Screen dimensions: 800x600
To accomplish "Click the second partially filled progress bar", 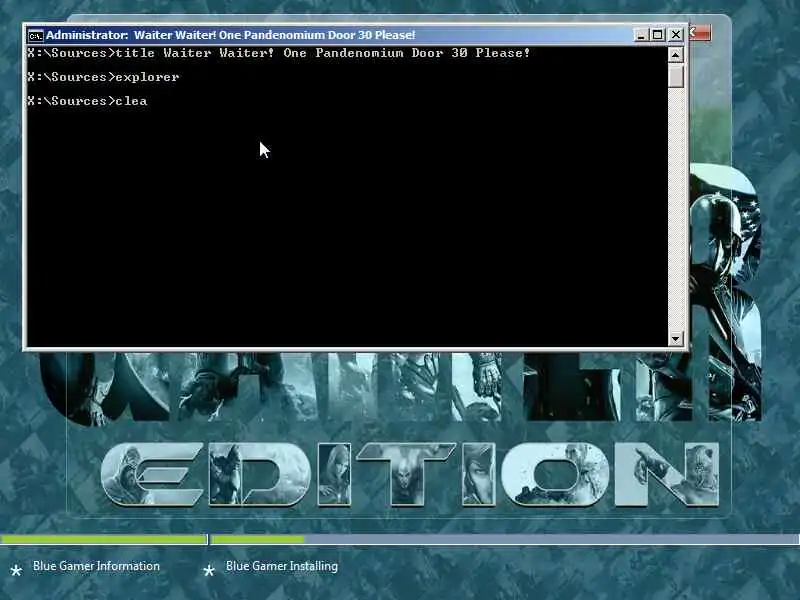I will pos(505,539).
